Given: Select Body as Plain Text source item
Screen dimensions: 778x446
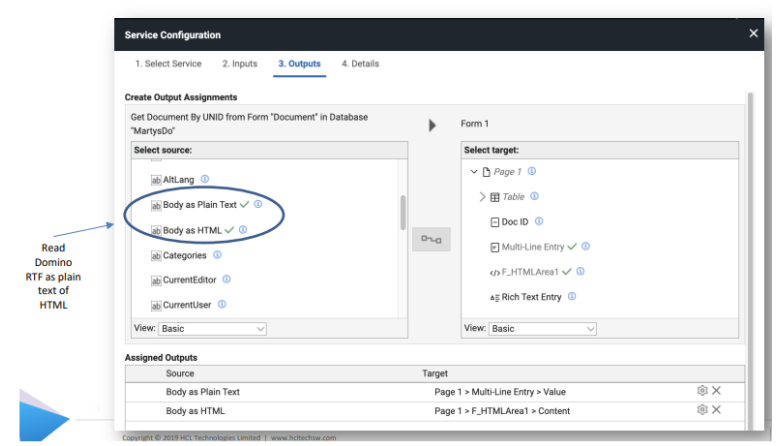Looking at the screenshot, I should click(199, 204).
